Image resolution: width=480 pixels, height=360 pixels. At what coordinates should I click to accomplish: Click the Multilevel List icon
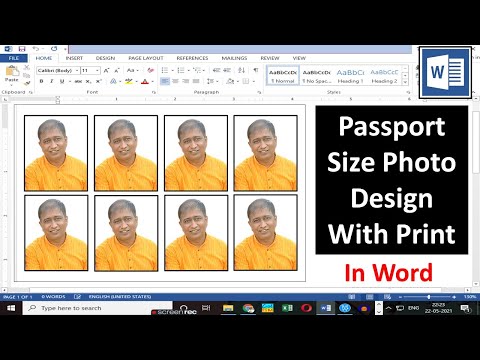click(x=197, y=70)
